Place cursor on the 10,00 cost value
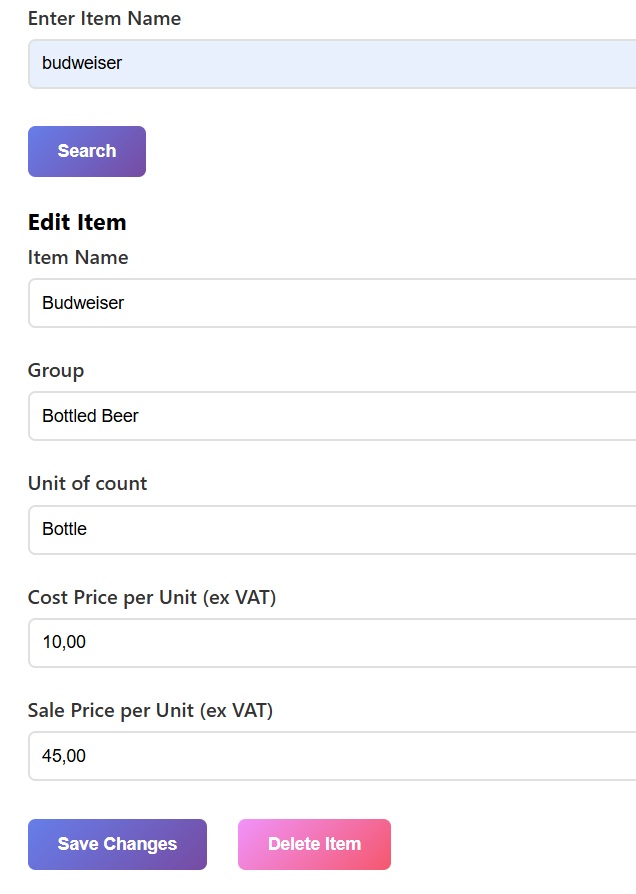This screenshot has height=894, width=636. pos(64,642)
